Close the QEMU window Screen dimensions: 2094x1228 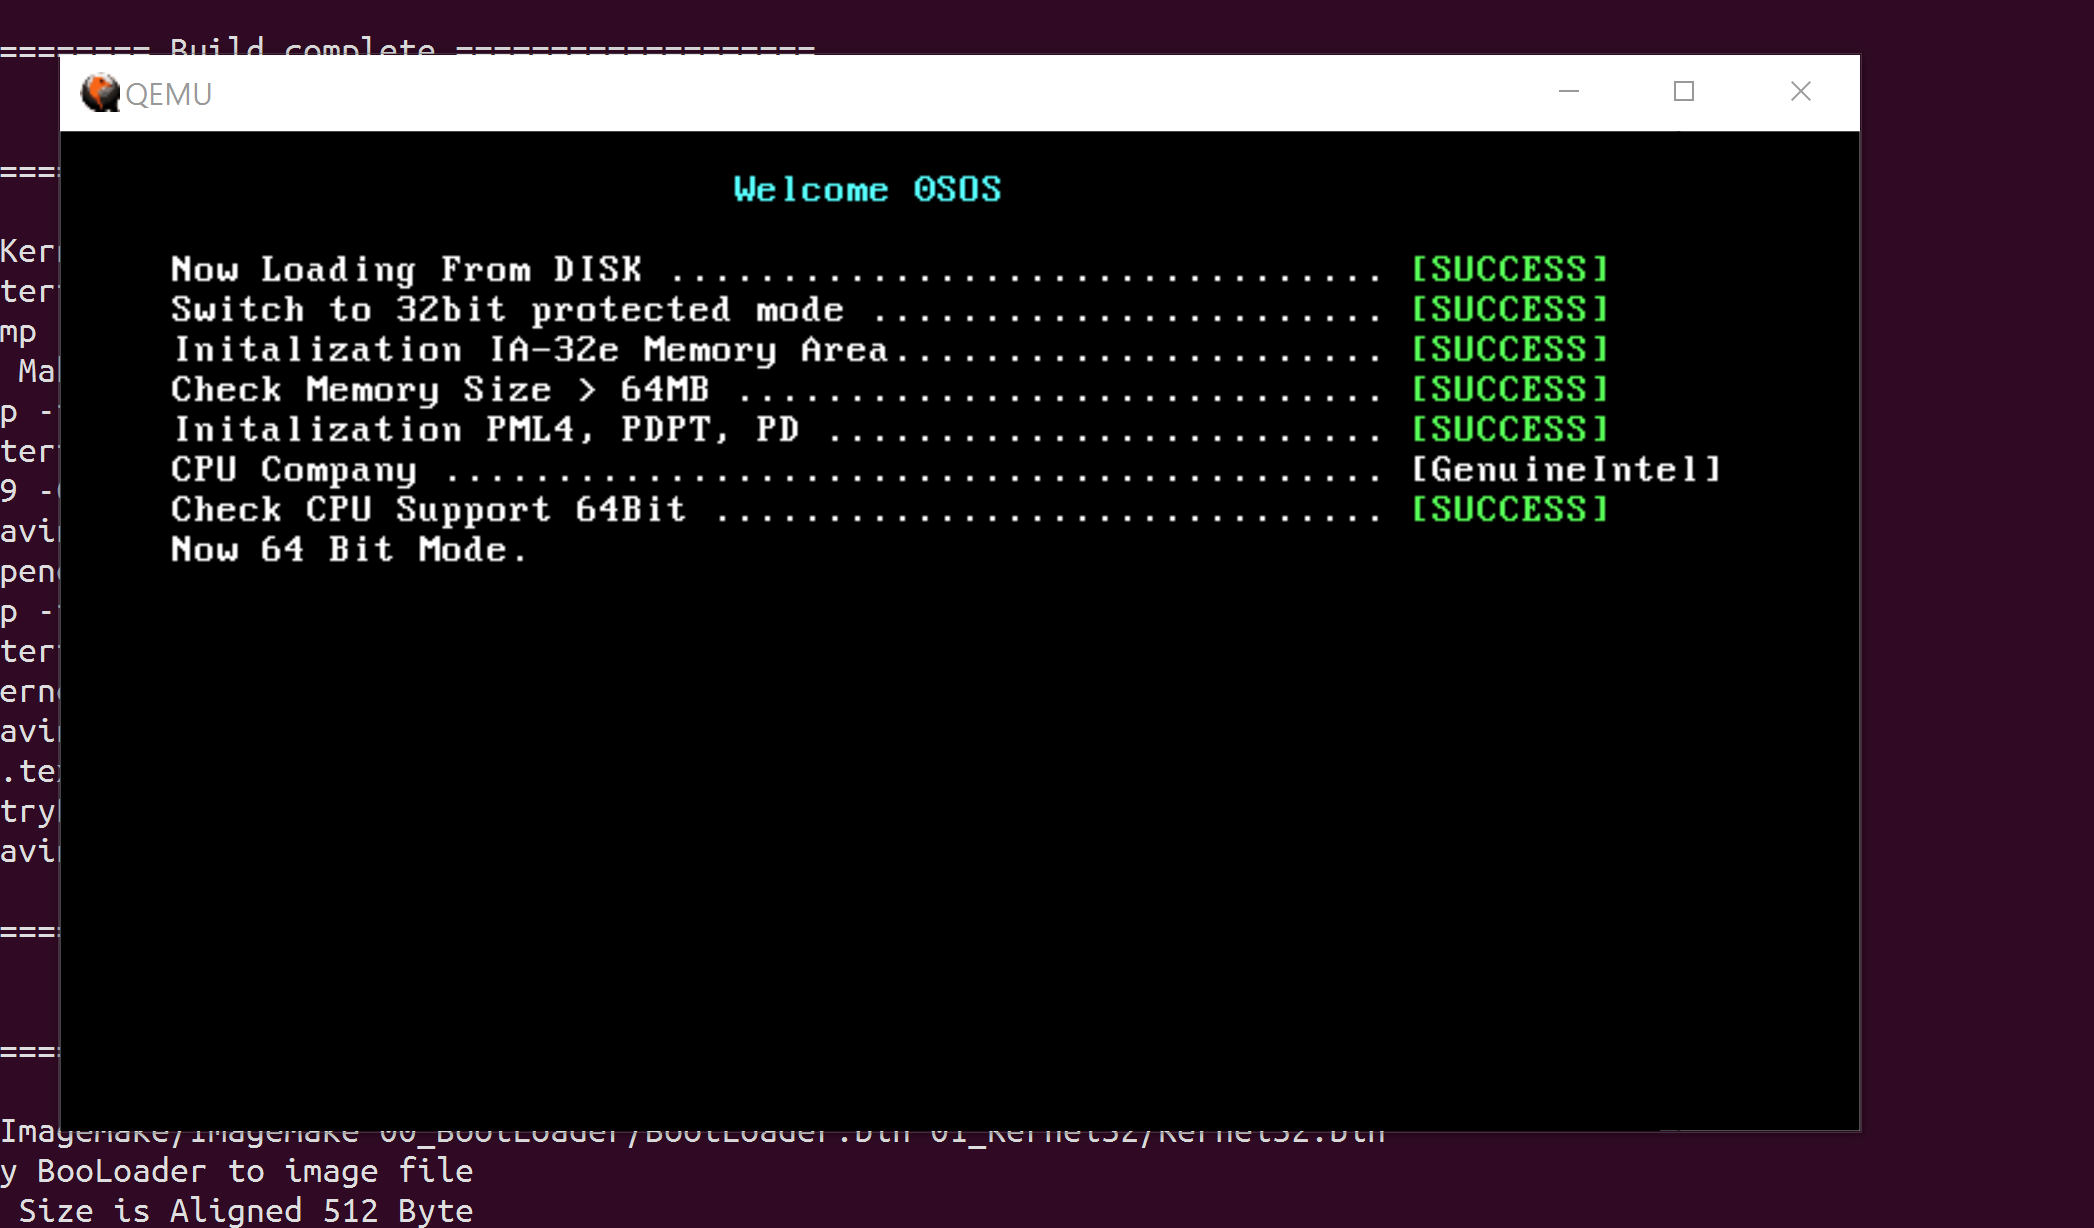tap(1801, 92)
